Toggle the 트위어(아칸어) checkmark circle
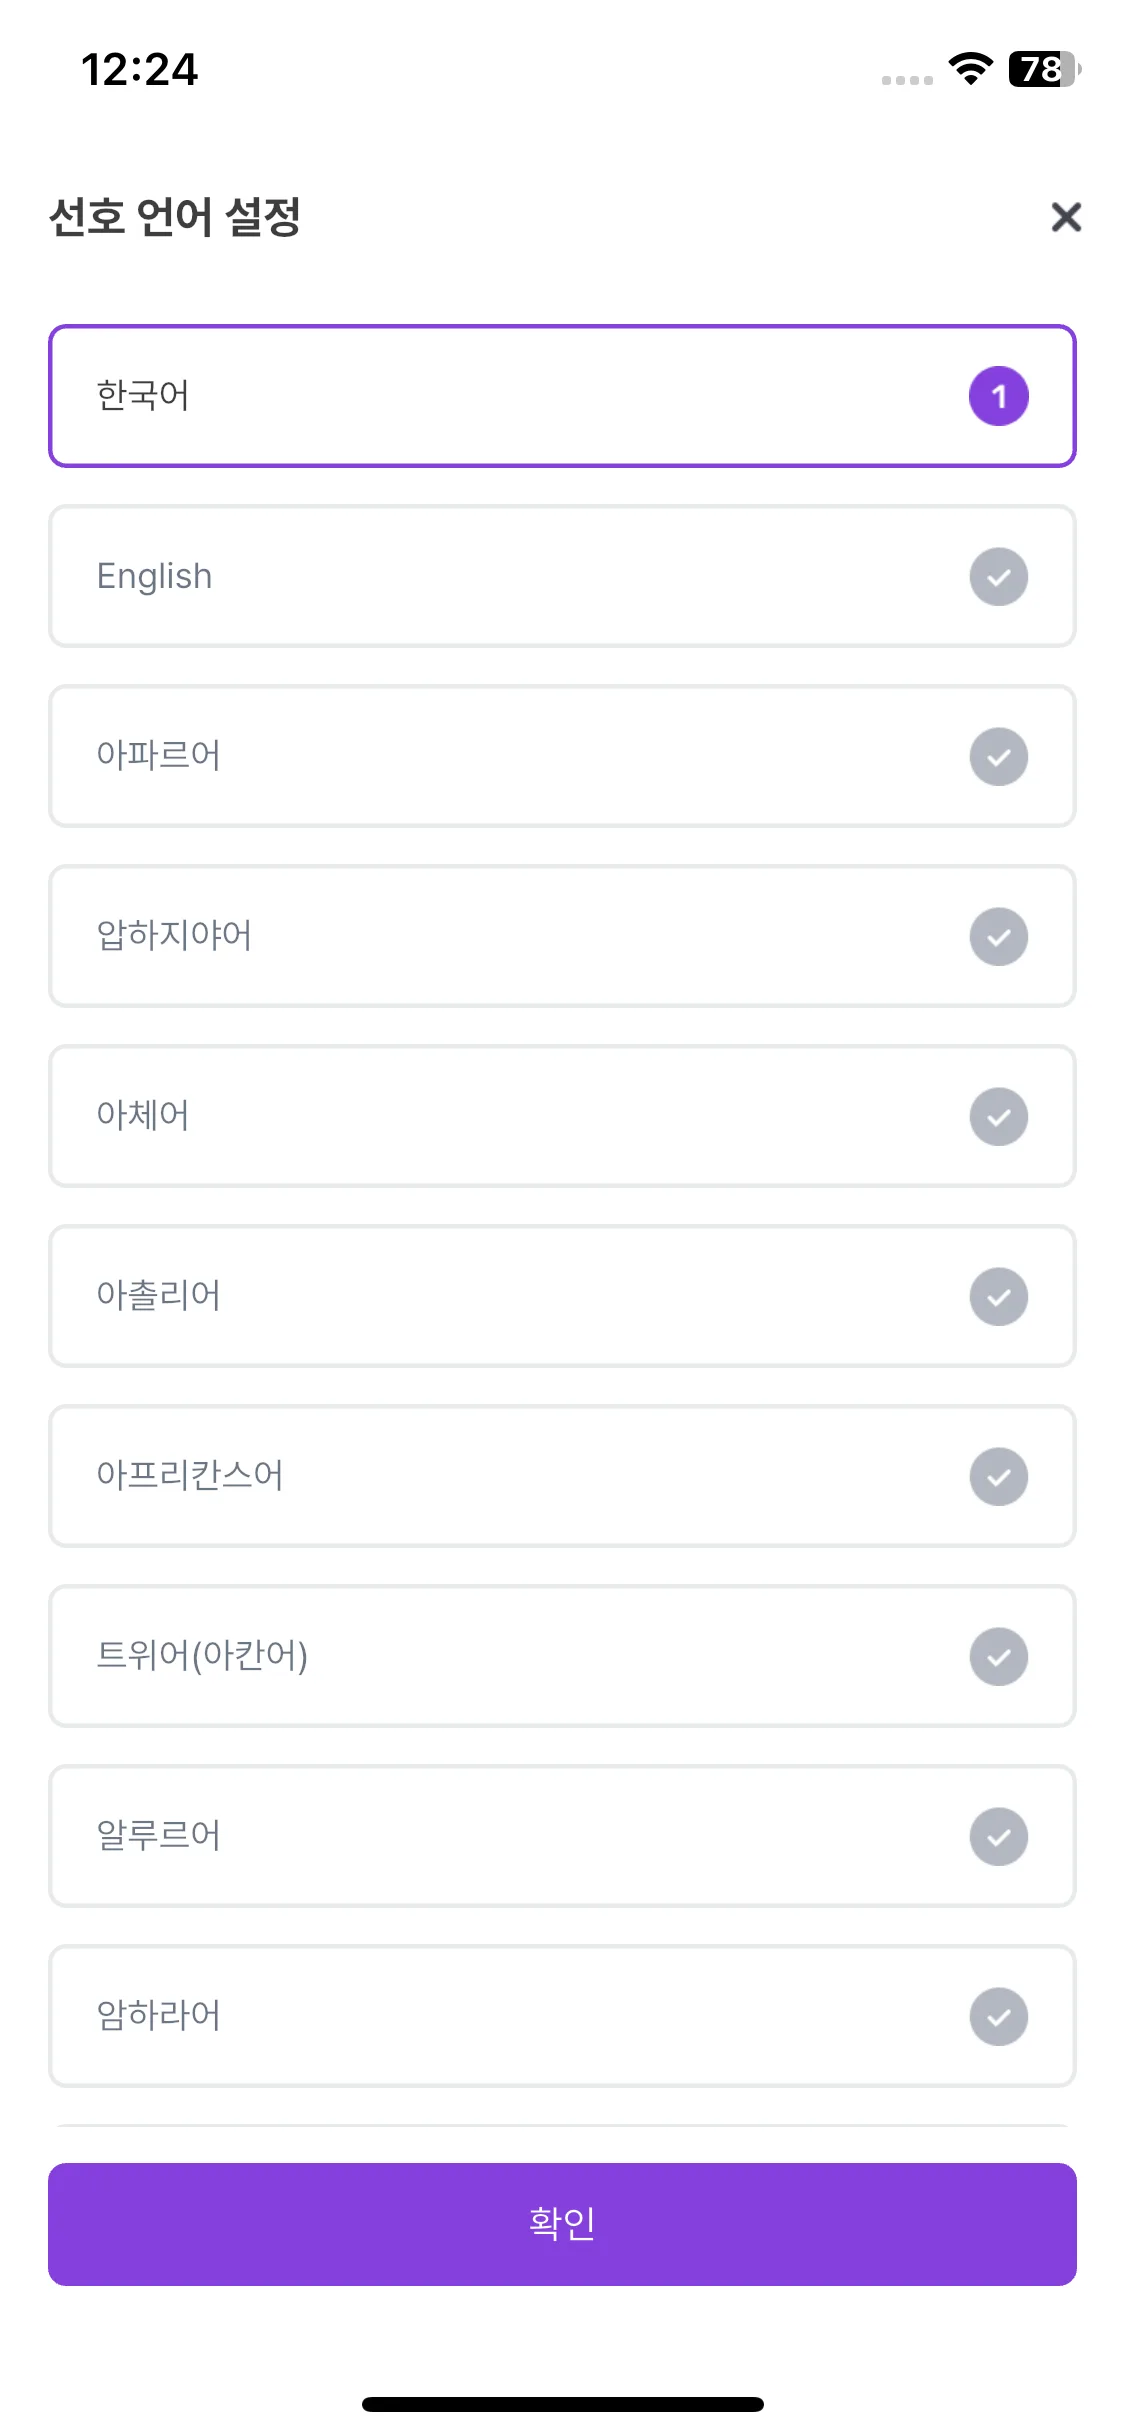The width and height of the screenshot is (1125, 2436). coord(998,1656)
